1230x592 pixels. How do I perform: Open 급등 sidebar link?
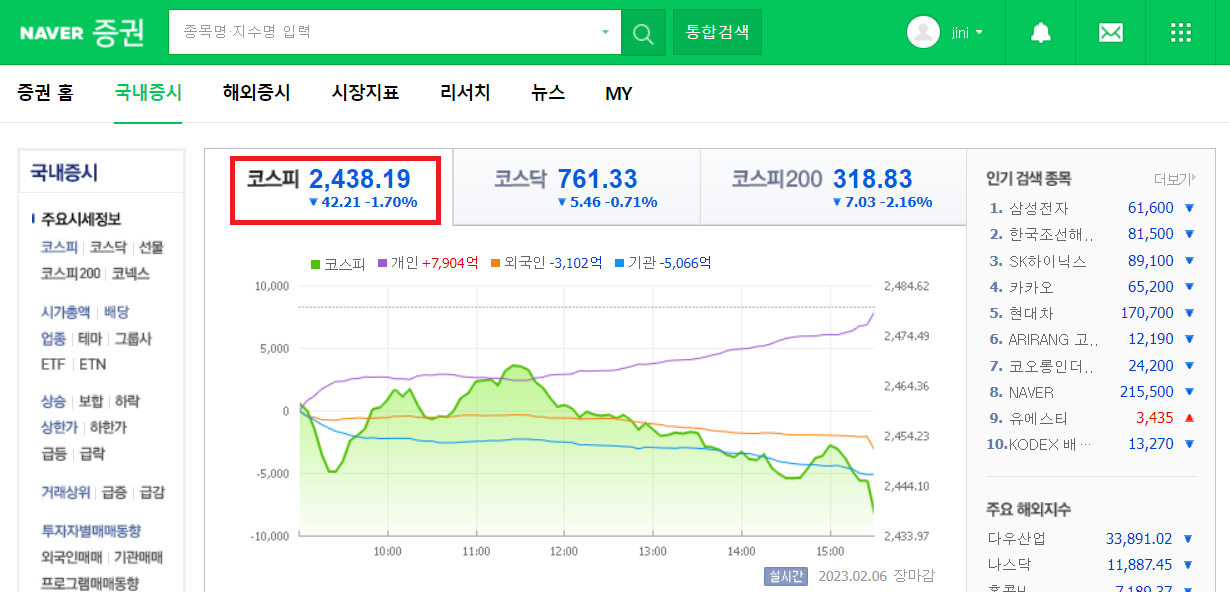pos(53,453)
